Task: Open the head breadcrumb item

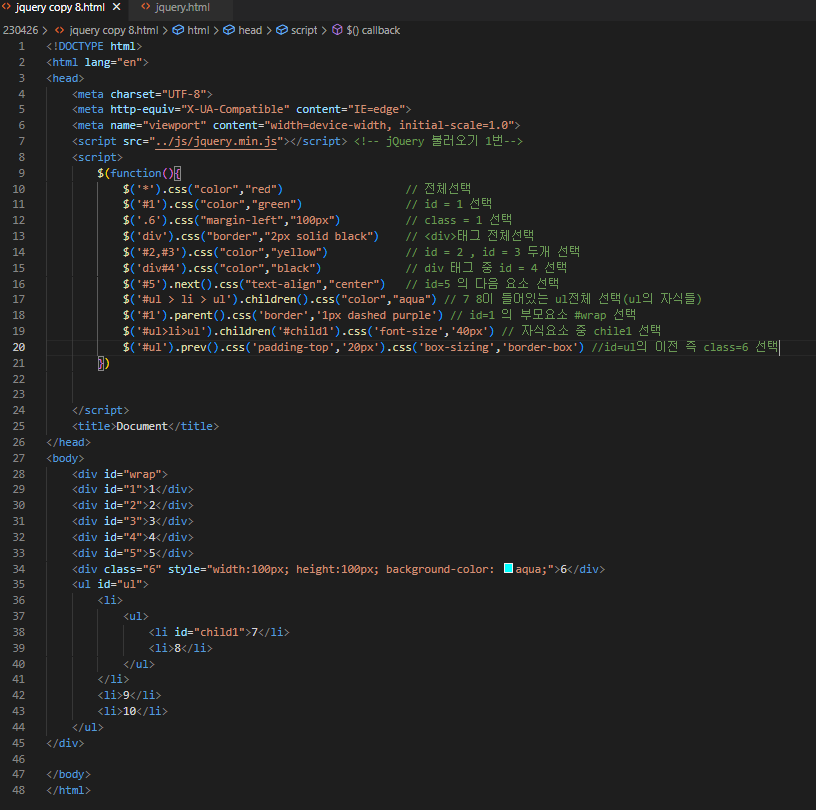Action: pos(250,30)
